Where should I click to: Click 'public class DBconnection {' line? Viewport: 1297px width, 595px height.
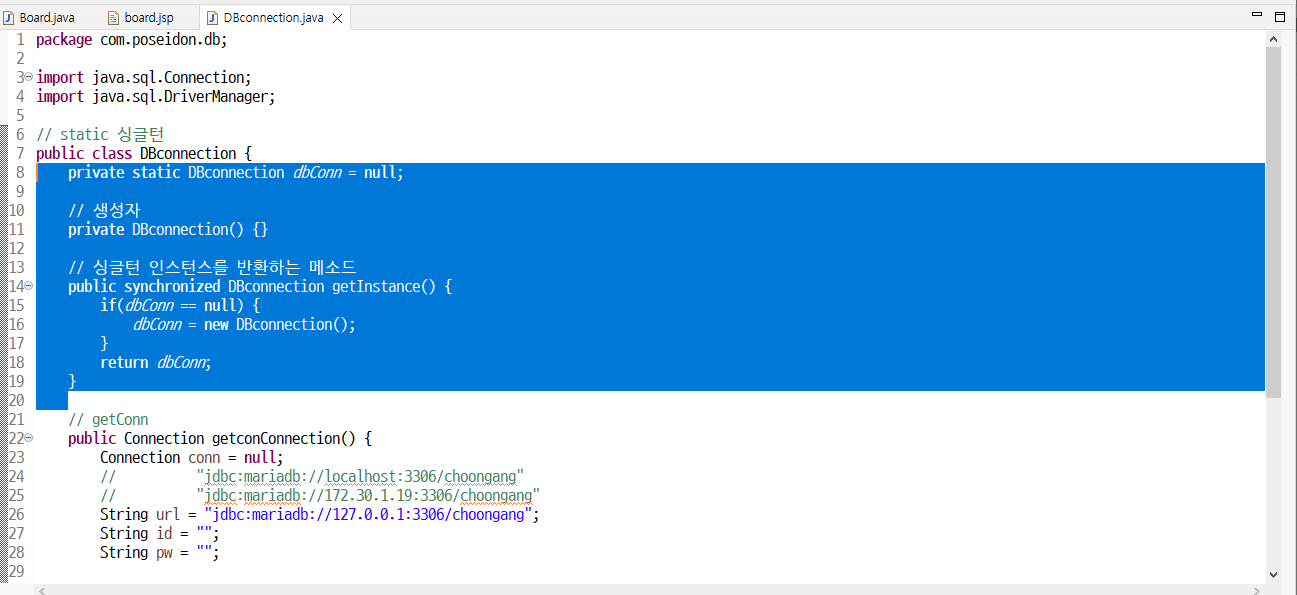[x=144, y=154]
